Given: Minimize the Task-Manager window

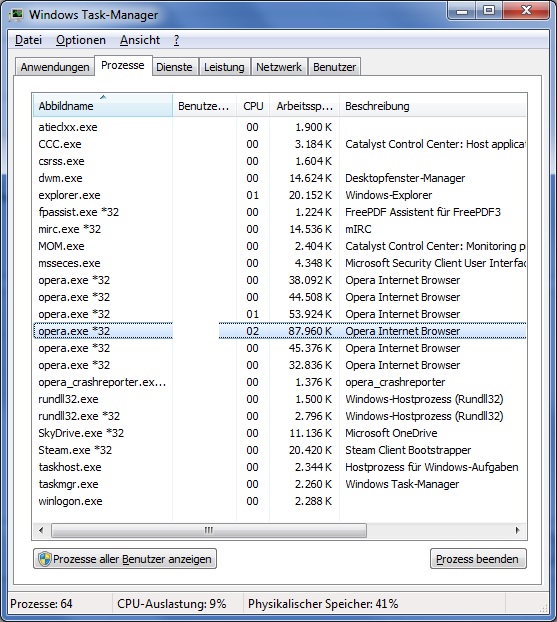Looking at the screenshot, I should click(x=462, y=11).
